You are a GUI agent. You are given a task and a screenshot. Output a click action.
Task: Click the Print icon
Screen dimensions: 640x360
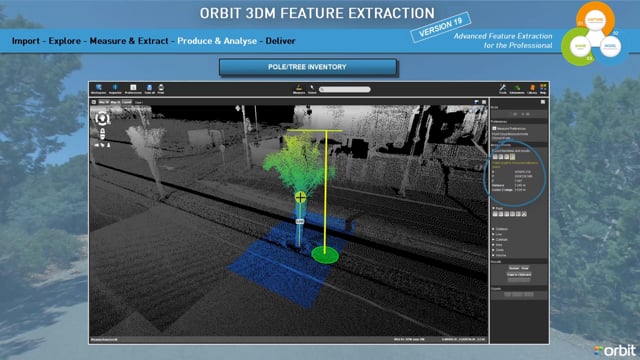point(161,89)
